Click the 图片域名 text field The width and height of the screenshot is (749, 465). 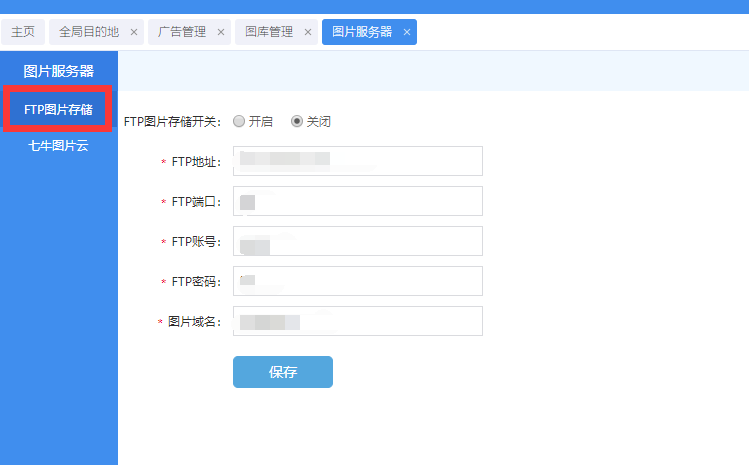point(357,321)
